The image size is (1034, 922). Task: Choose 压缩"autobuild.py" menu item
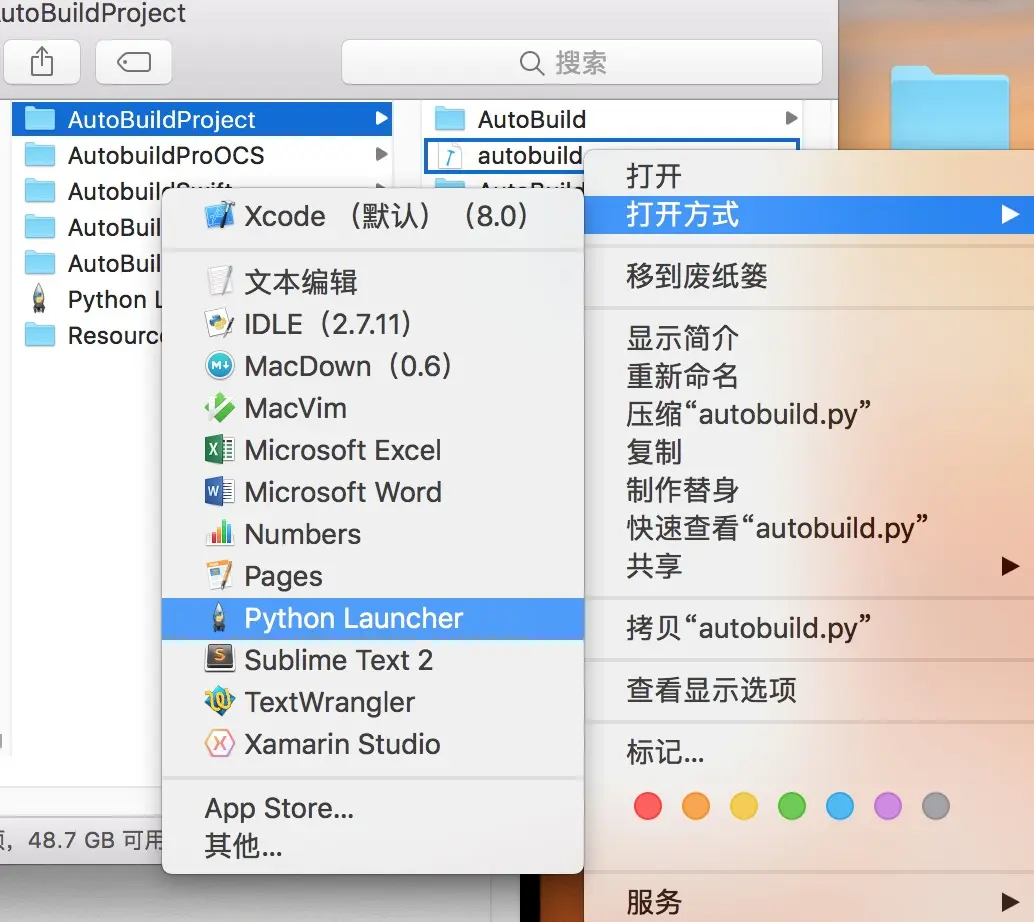[809, 414]
